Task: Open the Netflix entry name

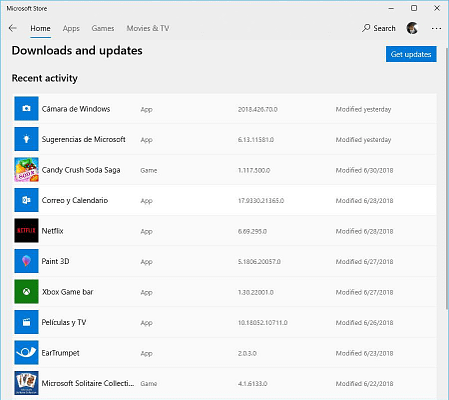Action: 52,231
